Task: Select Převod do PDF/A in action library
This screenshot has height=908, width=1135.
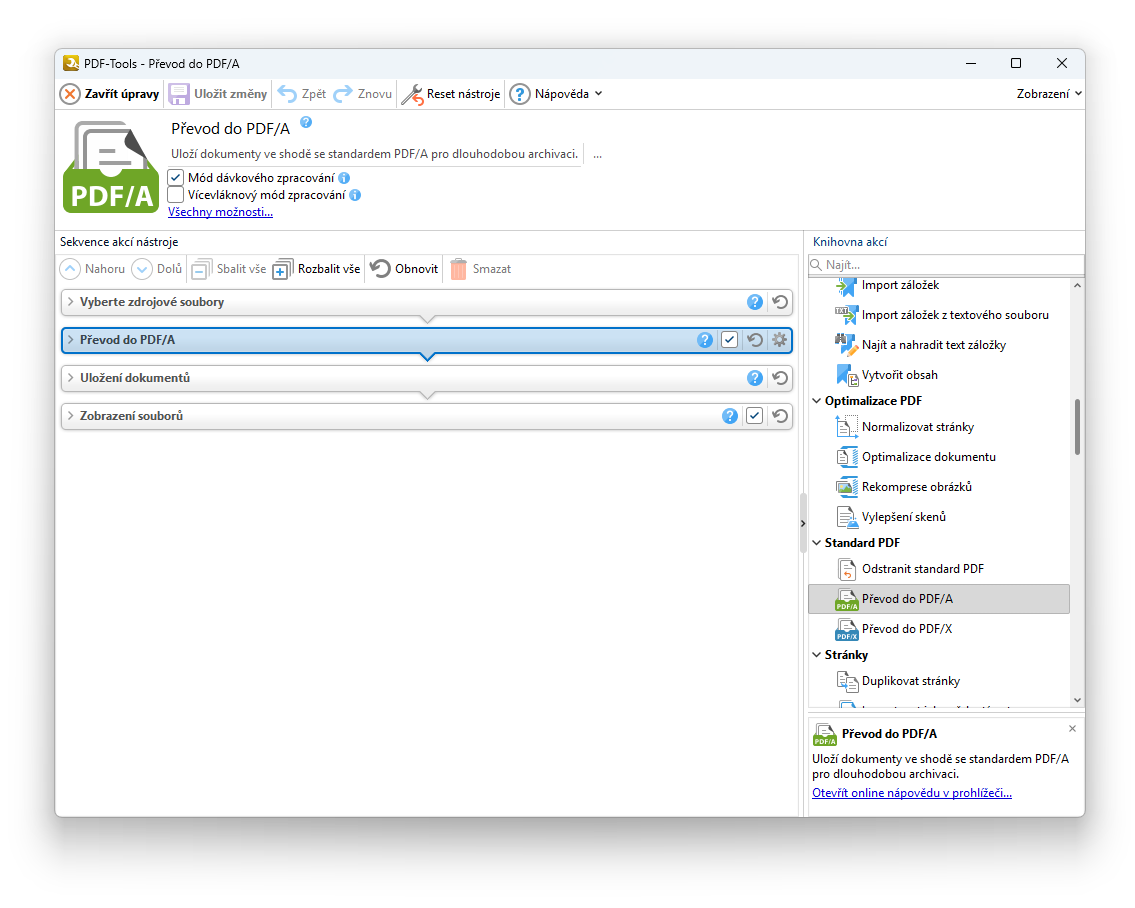Action: pyautogui.click(x=939, y=599)
